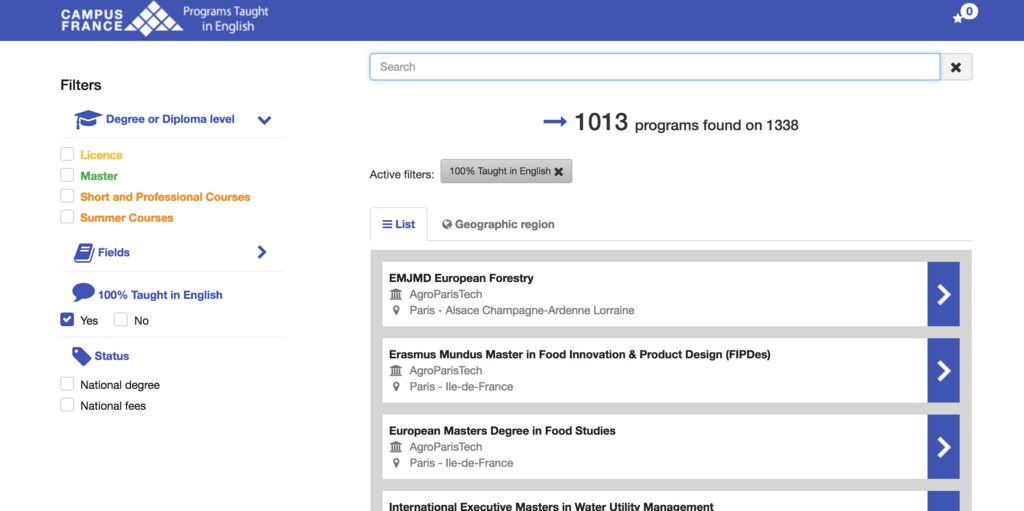The image size is (1024, 511).
Task: Click AgroParisTech under EMJMD European Forestry
Action: (446, 295)
